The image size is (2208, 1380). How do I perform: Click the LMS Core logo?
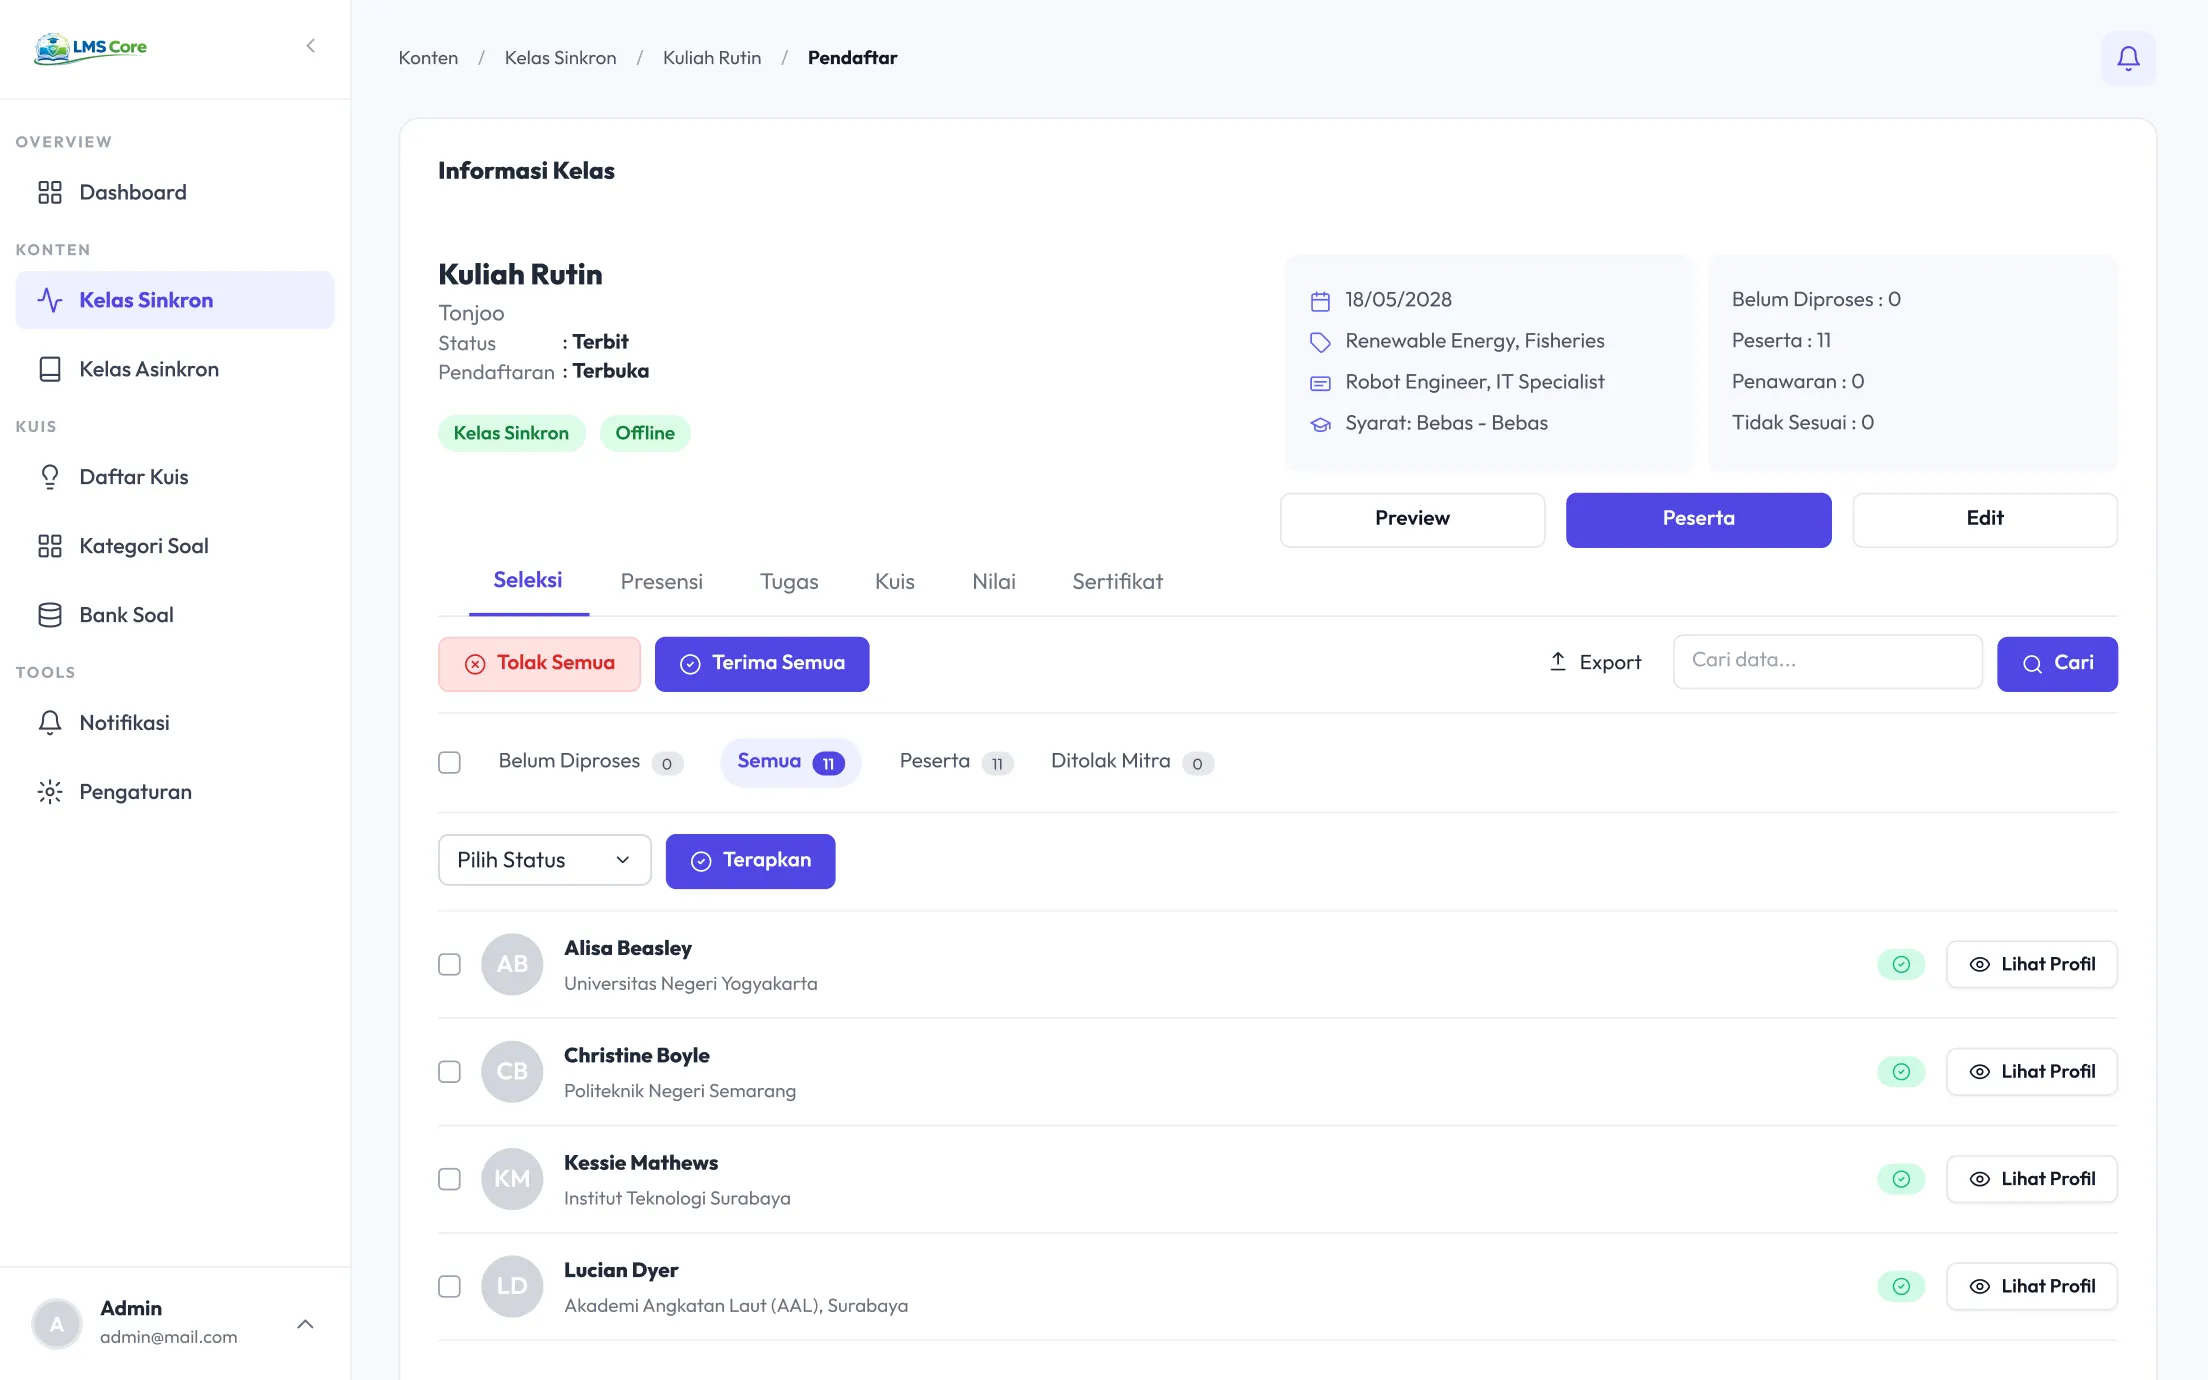90,47
